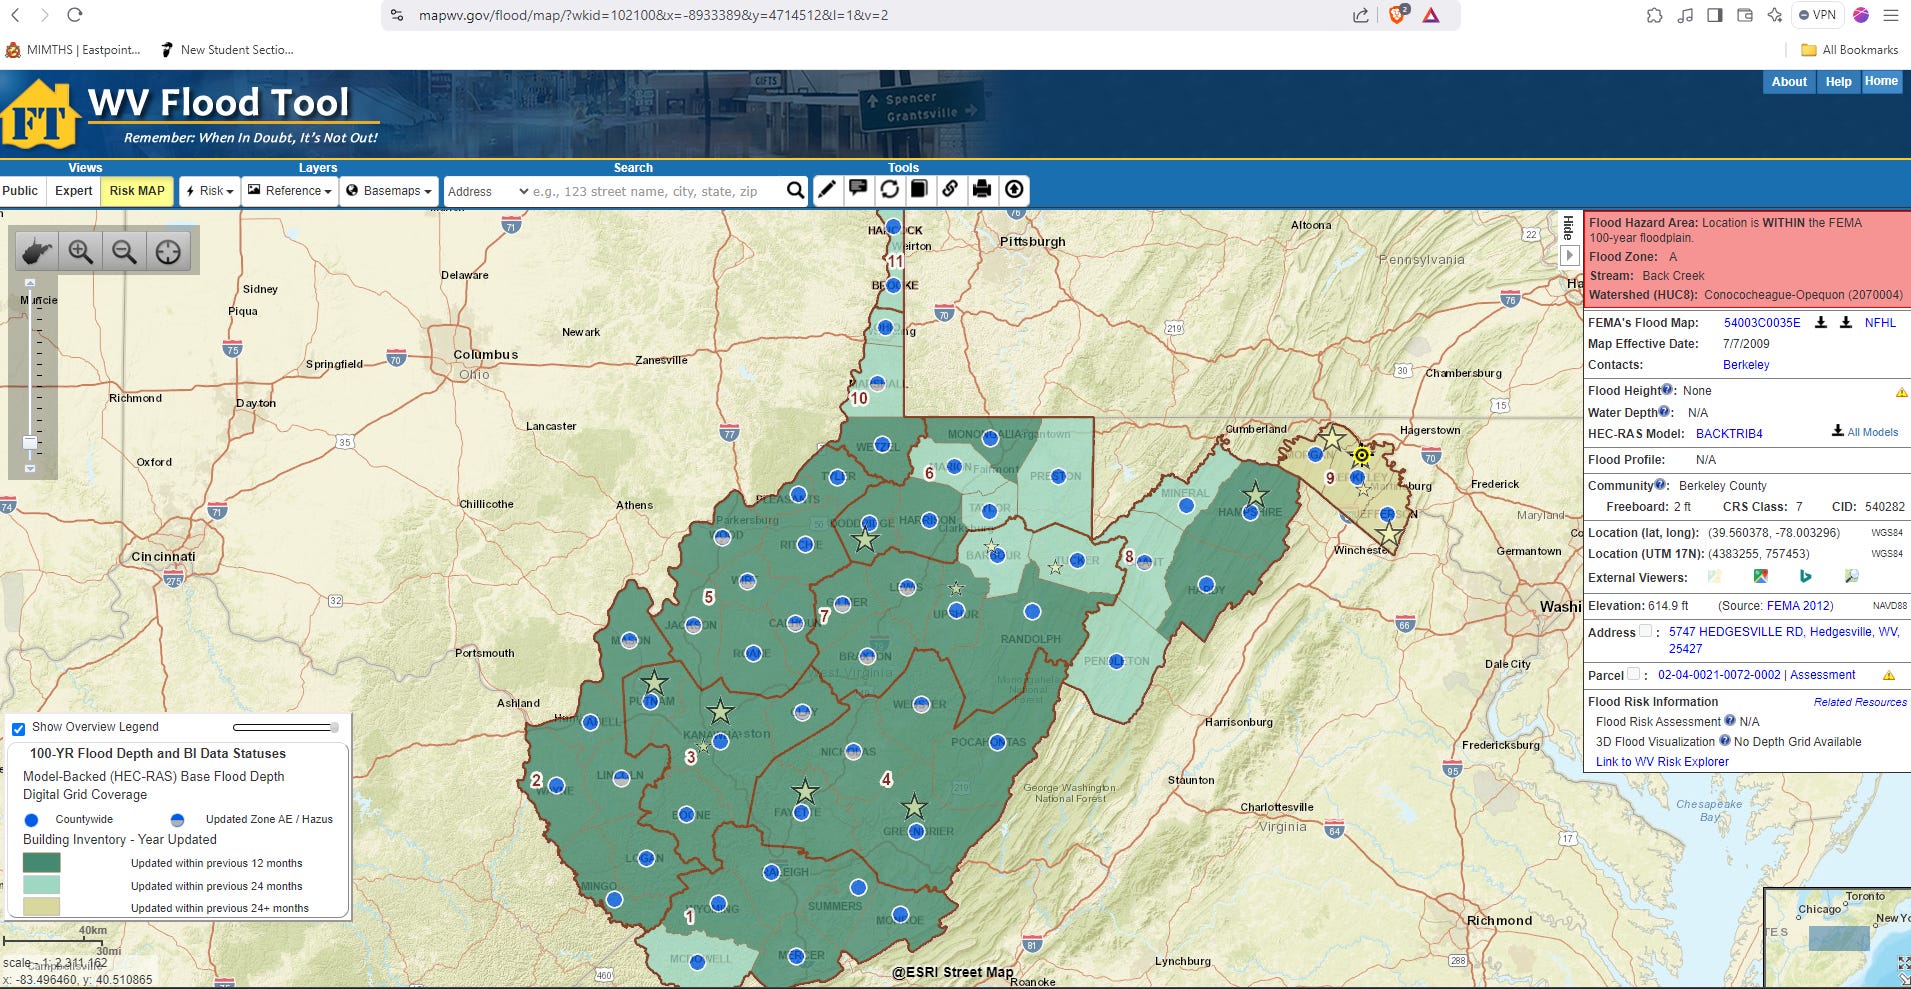
Task: Click All Models download link
Action: (x=1864, y=432)
